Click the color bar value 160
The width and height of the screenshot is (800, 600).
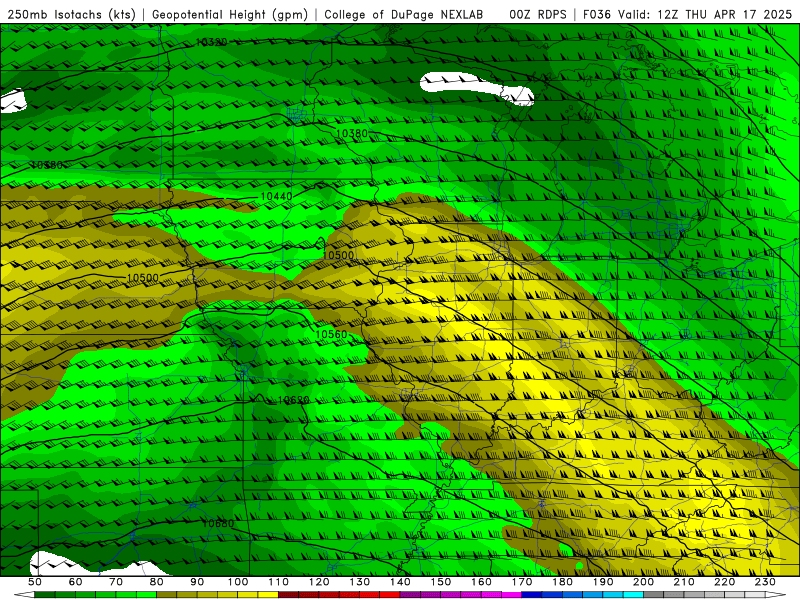(482, 582)
